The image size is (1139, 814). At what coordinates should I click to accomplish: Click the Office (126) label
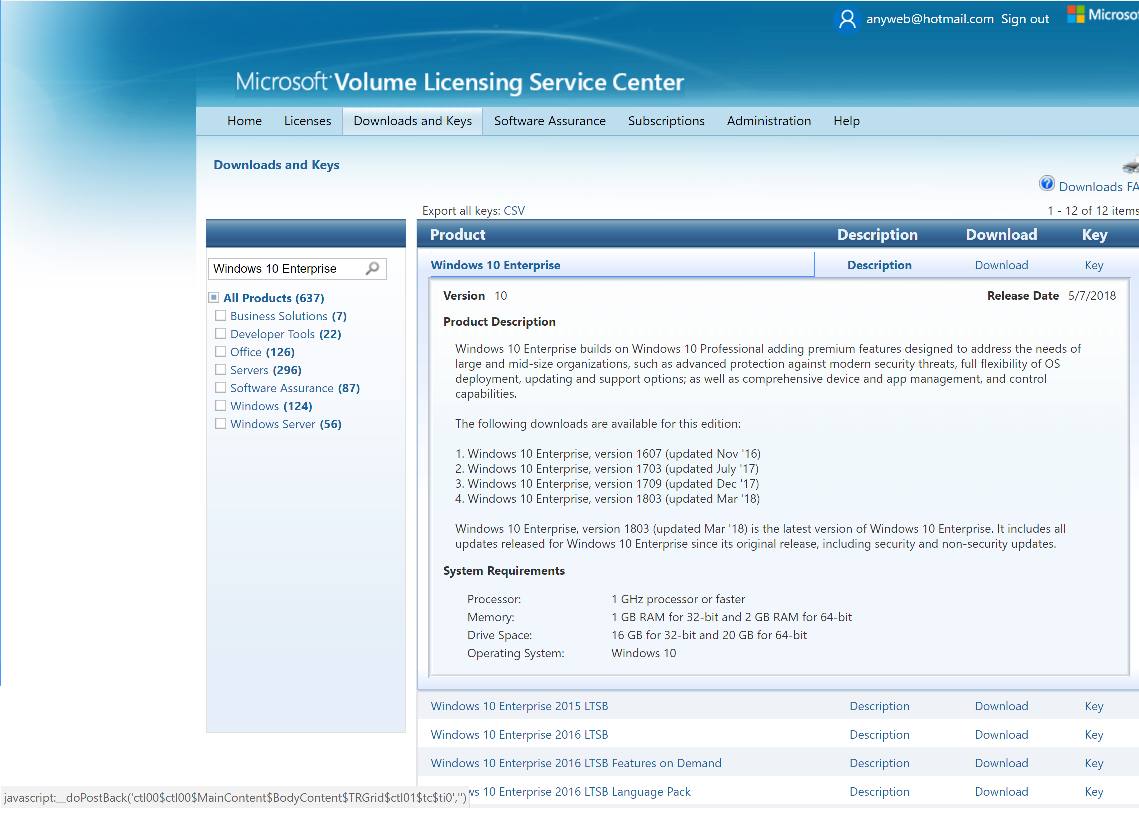(x=262, y=351)
